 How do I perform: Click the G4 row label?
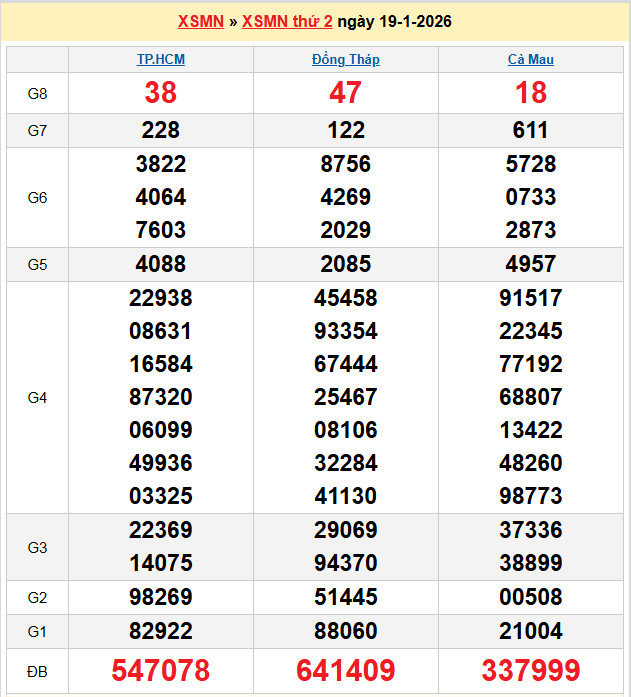tap(37, 397)
